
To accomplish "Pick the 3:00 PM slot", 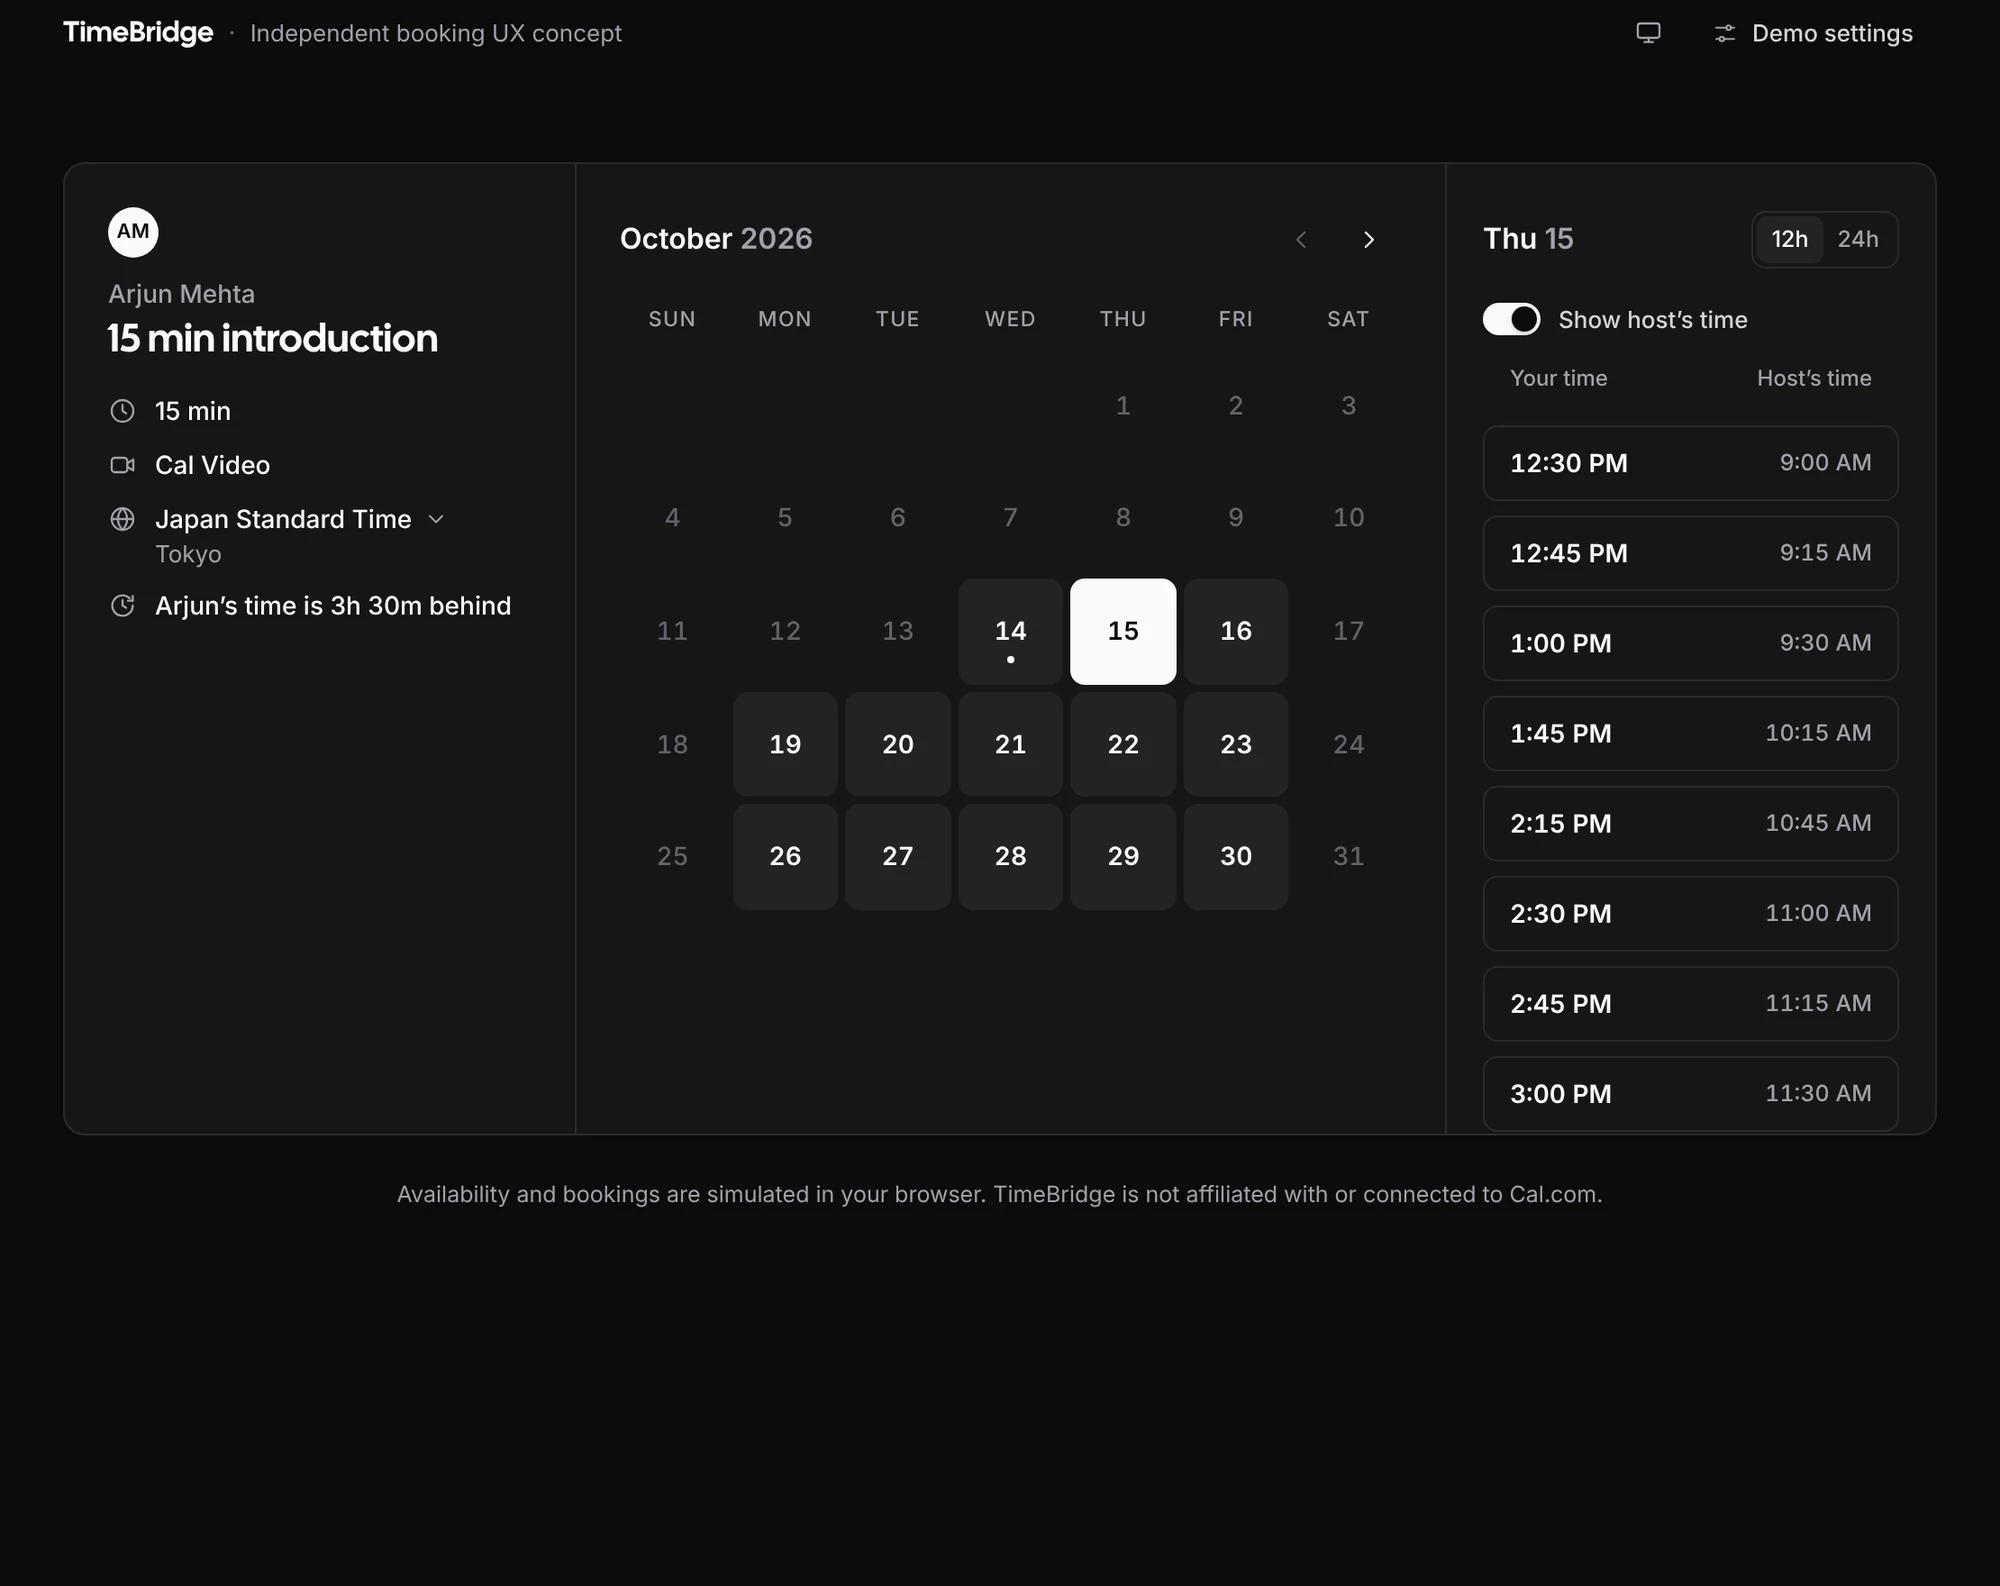I will (x=1690, y=1093).
